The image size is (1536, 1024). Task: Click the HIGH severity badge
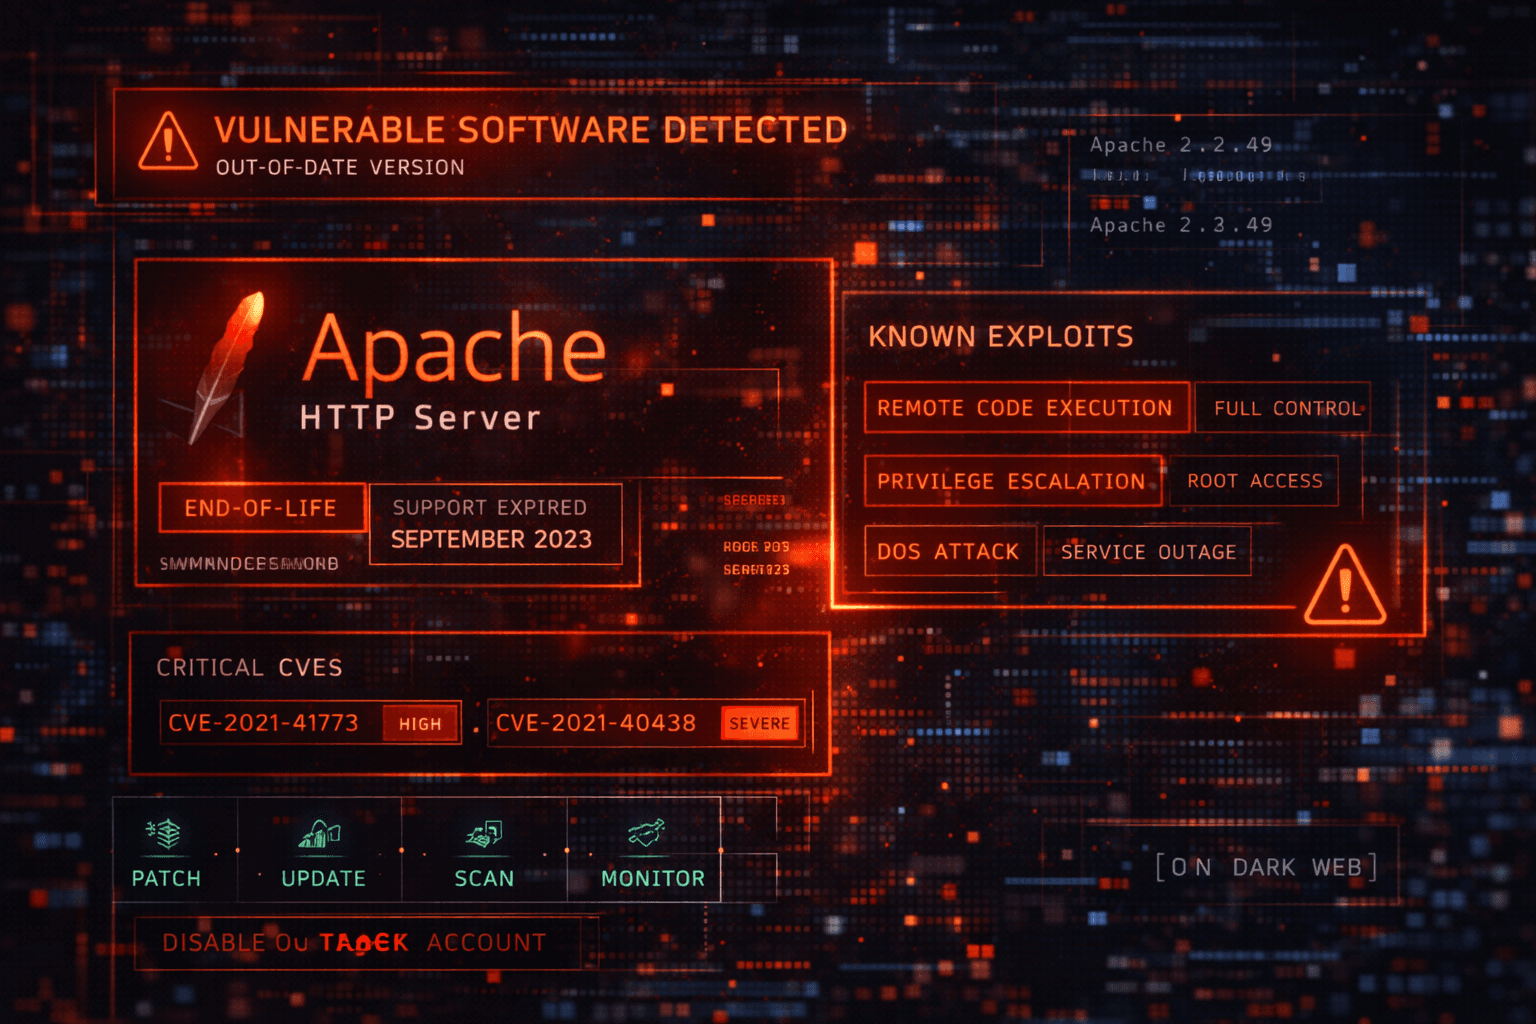click(x=420, y=724)
